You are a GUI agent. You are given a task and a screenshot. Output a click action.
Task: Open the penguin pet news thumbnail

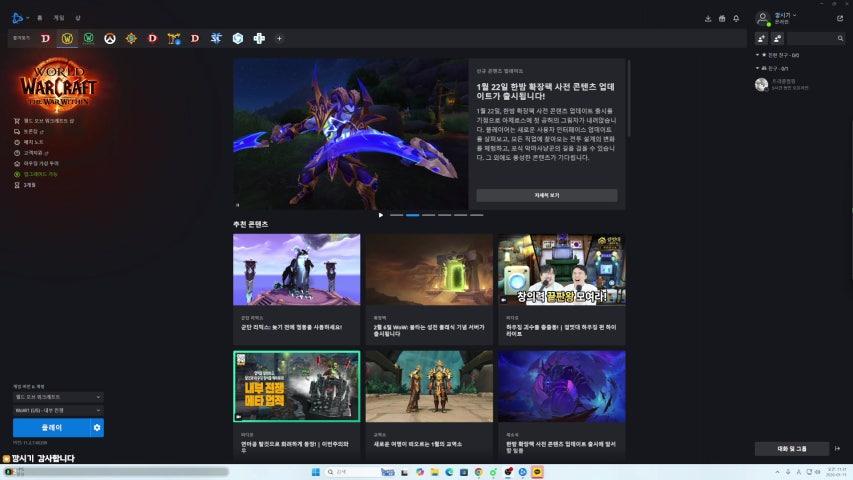click(x=296, y=269)
